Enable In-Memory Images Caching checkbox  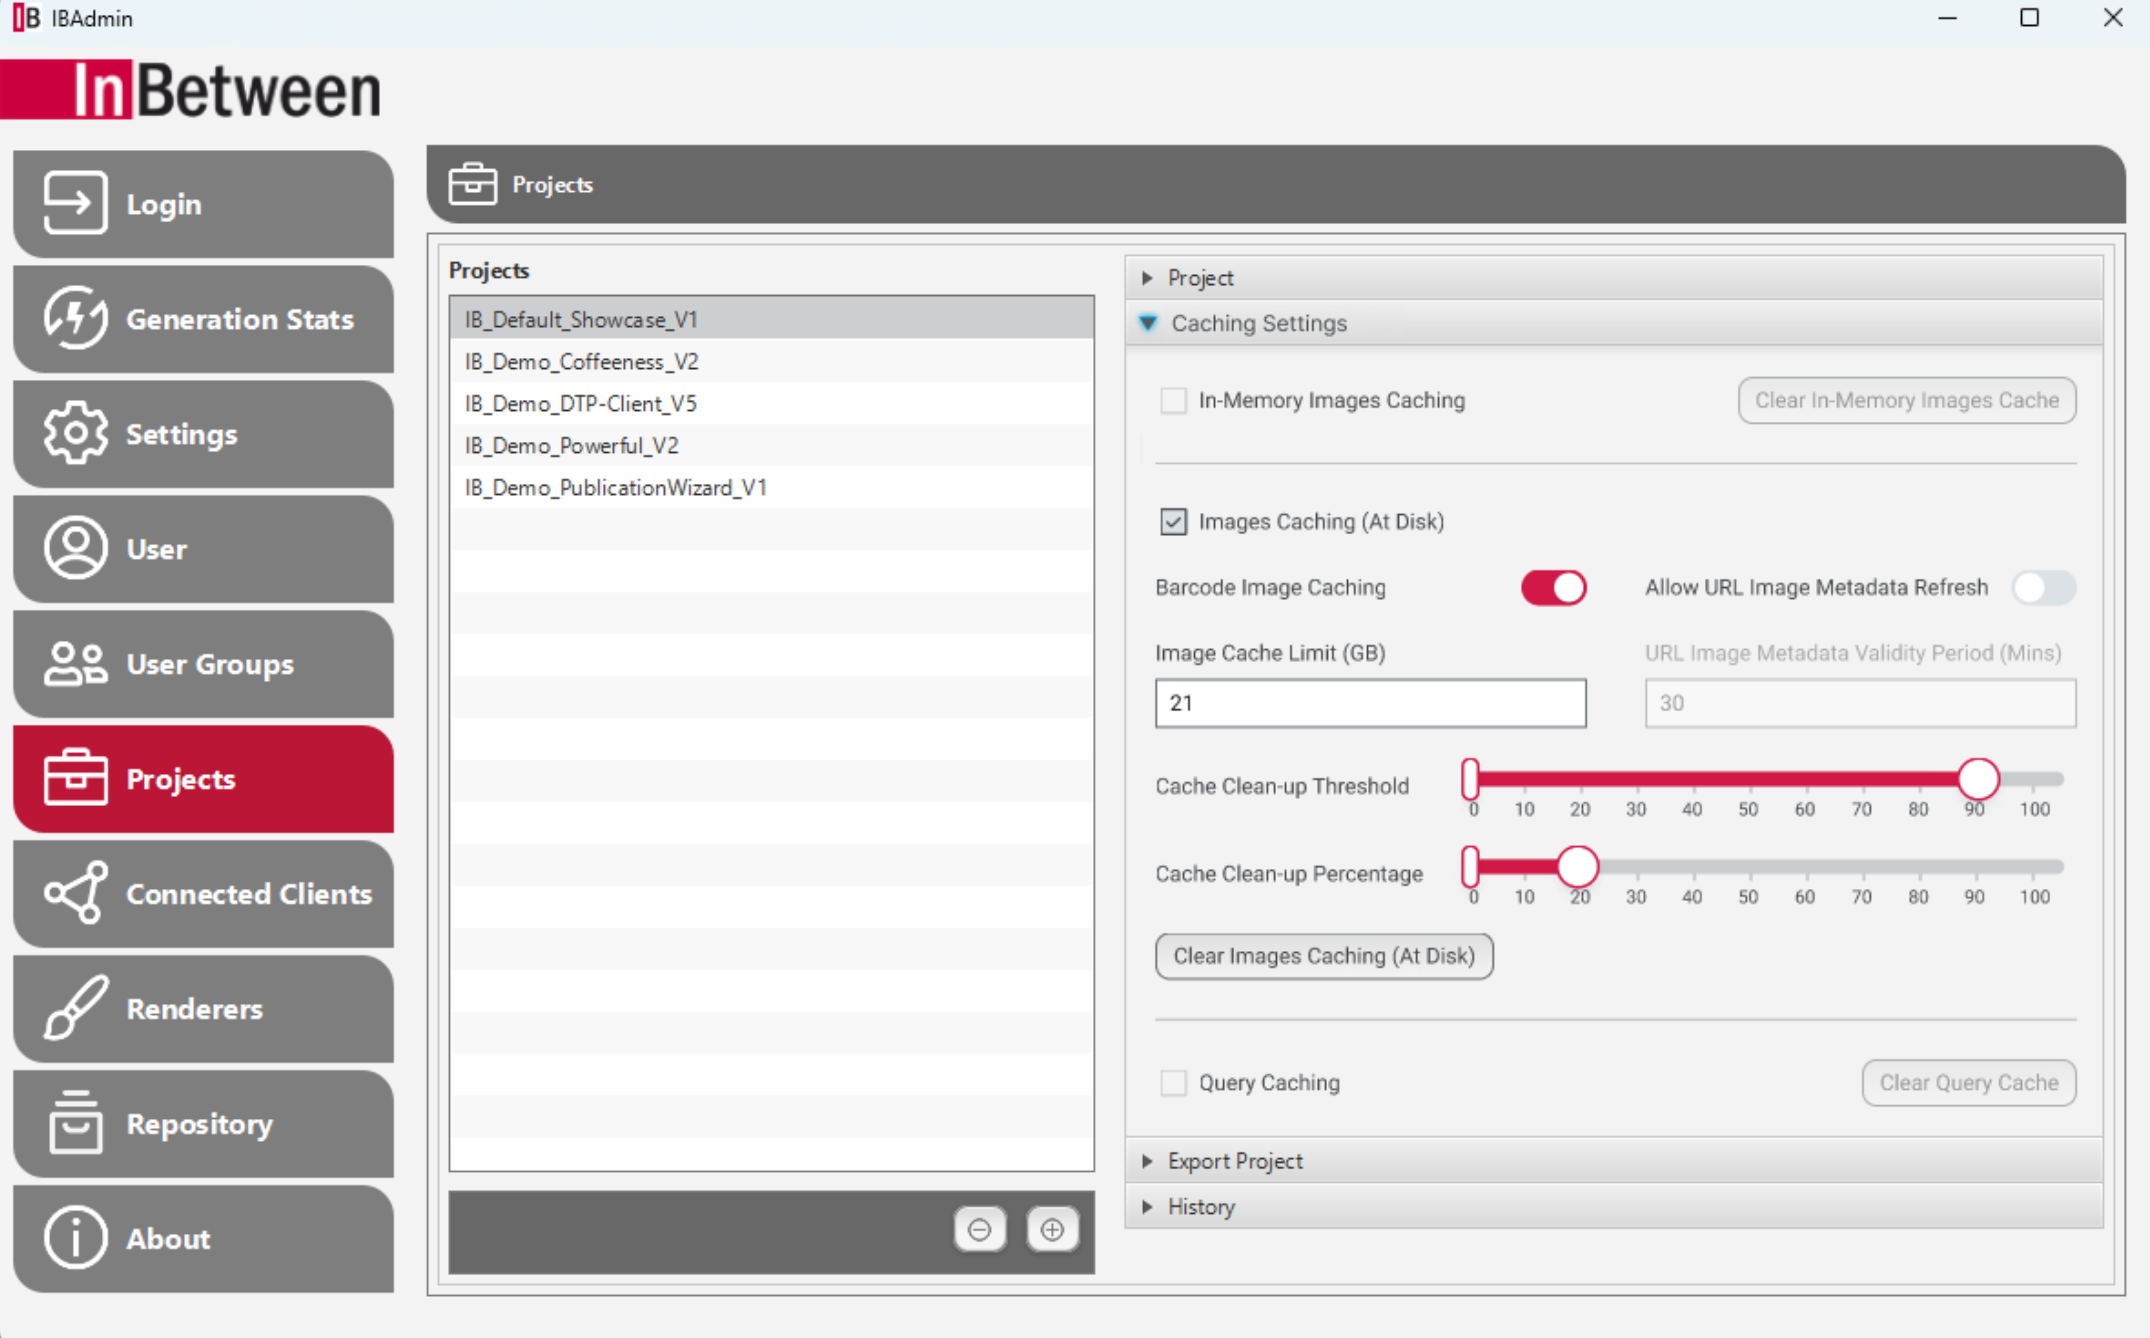1173,401
